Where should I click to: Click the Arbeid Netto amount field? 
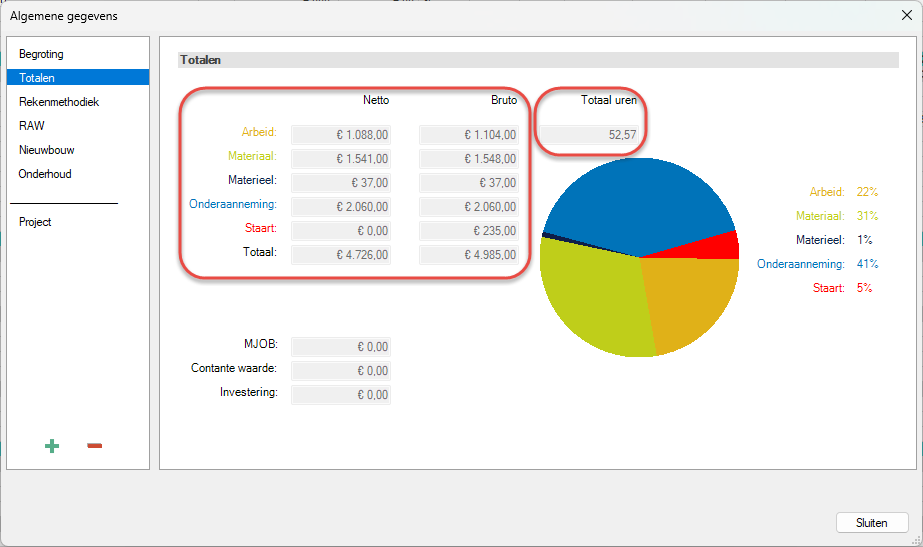[x=341, y=134]
